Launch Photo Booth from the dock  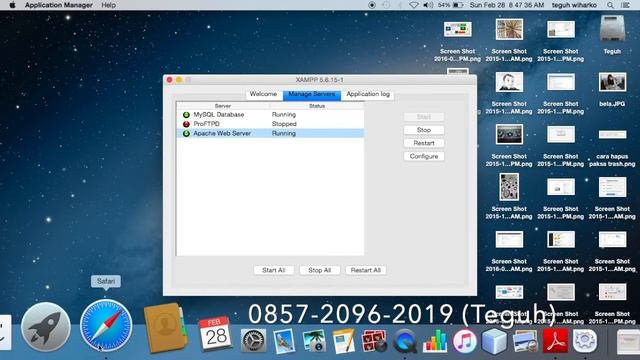pos(374,341)
